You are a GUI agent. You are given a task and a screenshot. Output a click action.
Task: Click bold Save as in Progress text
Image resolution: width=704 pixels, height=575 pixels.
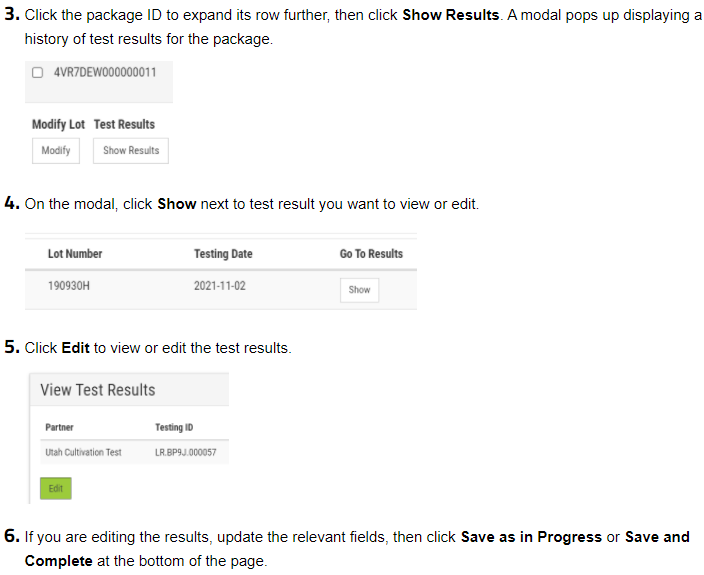click(531, 537)
